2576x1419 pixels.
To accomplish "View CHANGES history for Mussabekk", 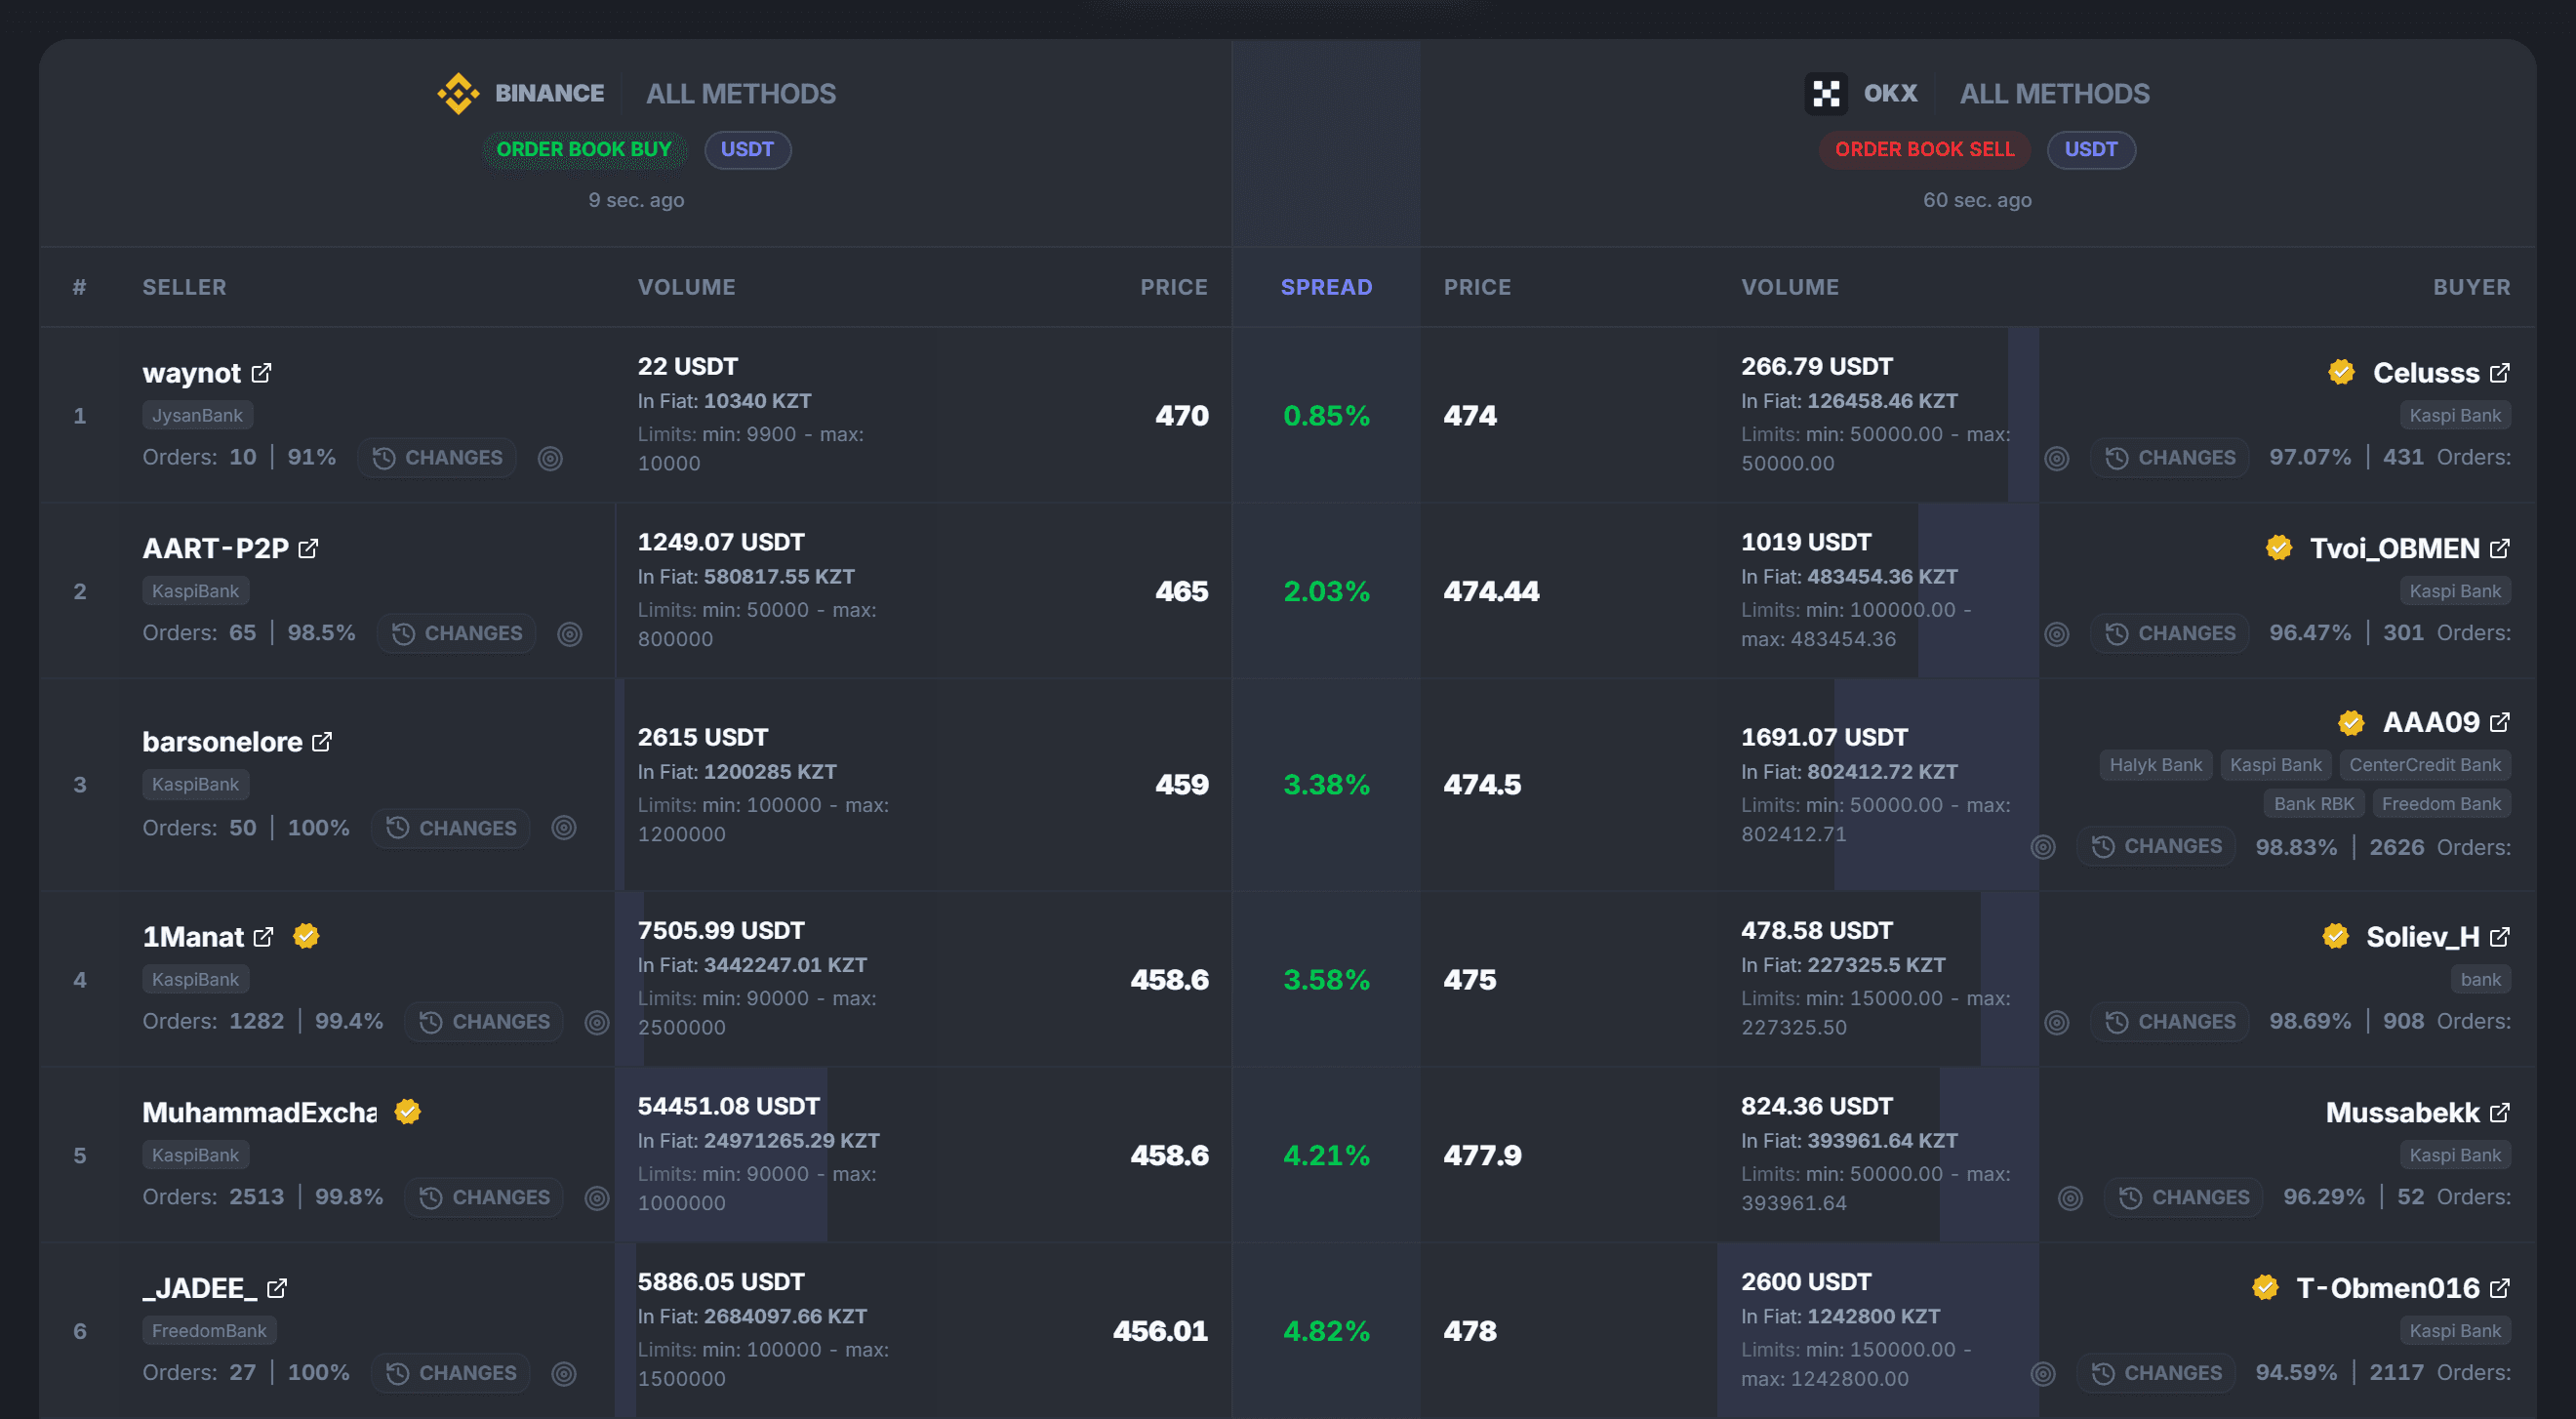I will 2184,1198.
